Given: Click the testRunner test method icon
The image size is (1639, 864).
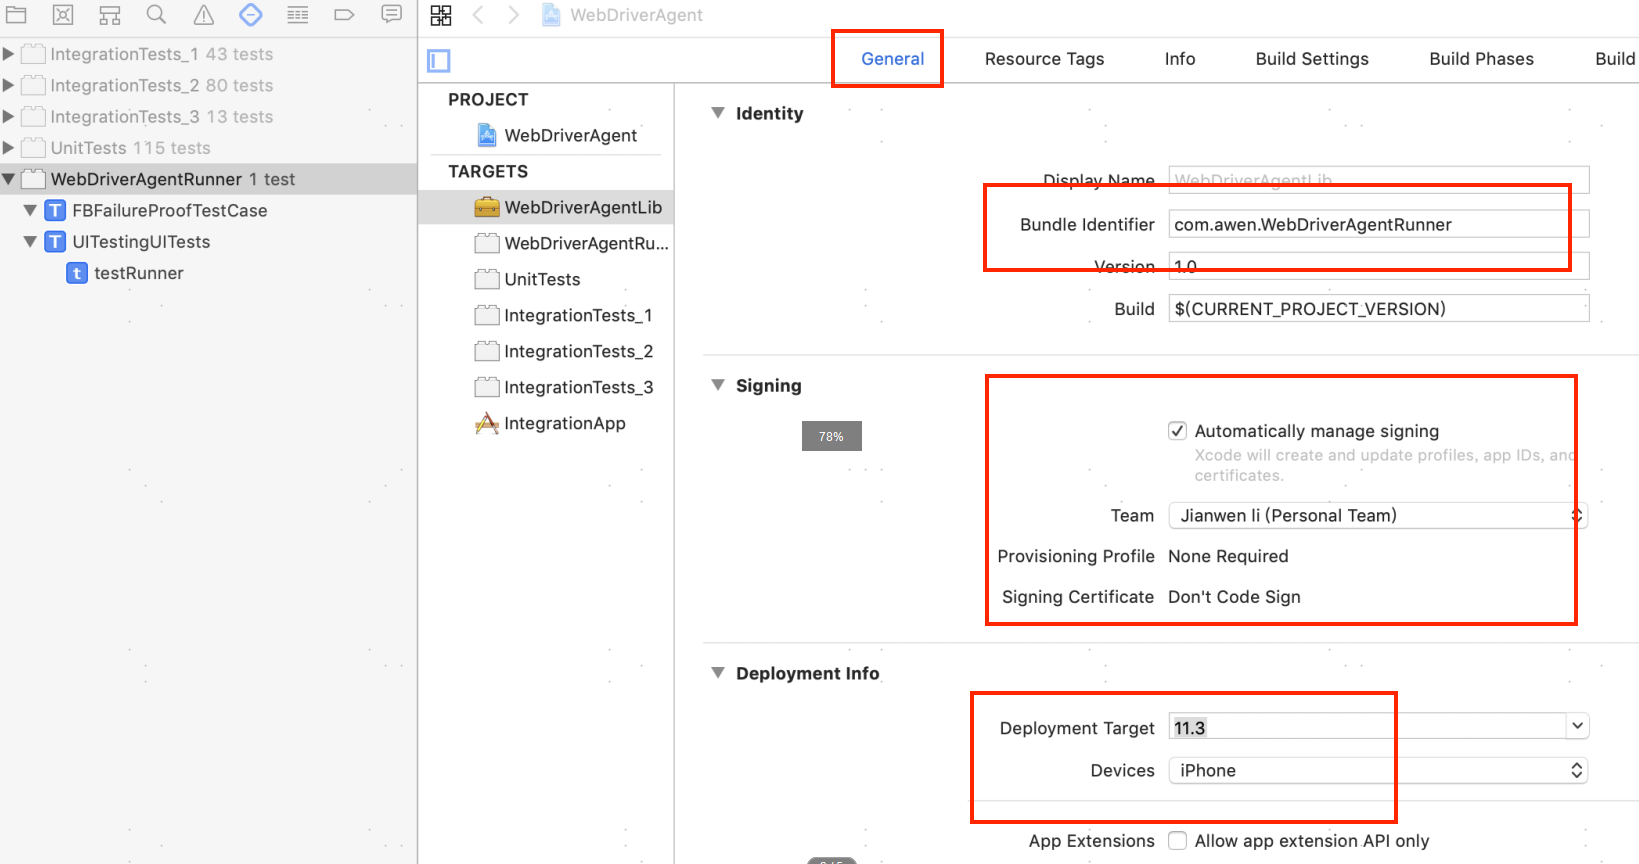Looking at the screenshot, I should (77, 273).
